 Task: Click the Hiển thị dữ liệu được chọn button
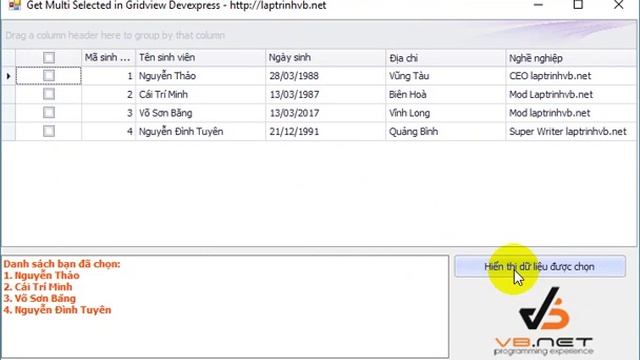click(540, 267)
